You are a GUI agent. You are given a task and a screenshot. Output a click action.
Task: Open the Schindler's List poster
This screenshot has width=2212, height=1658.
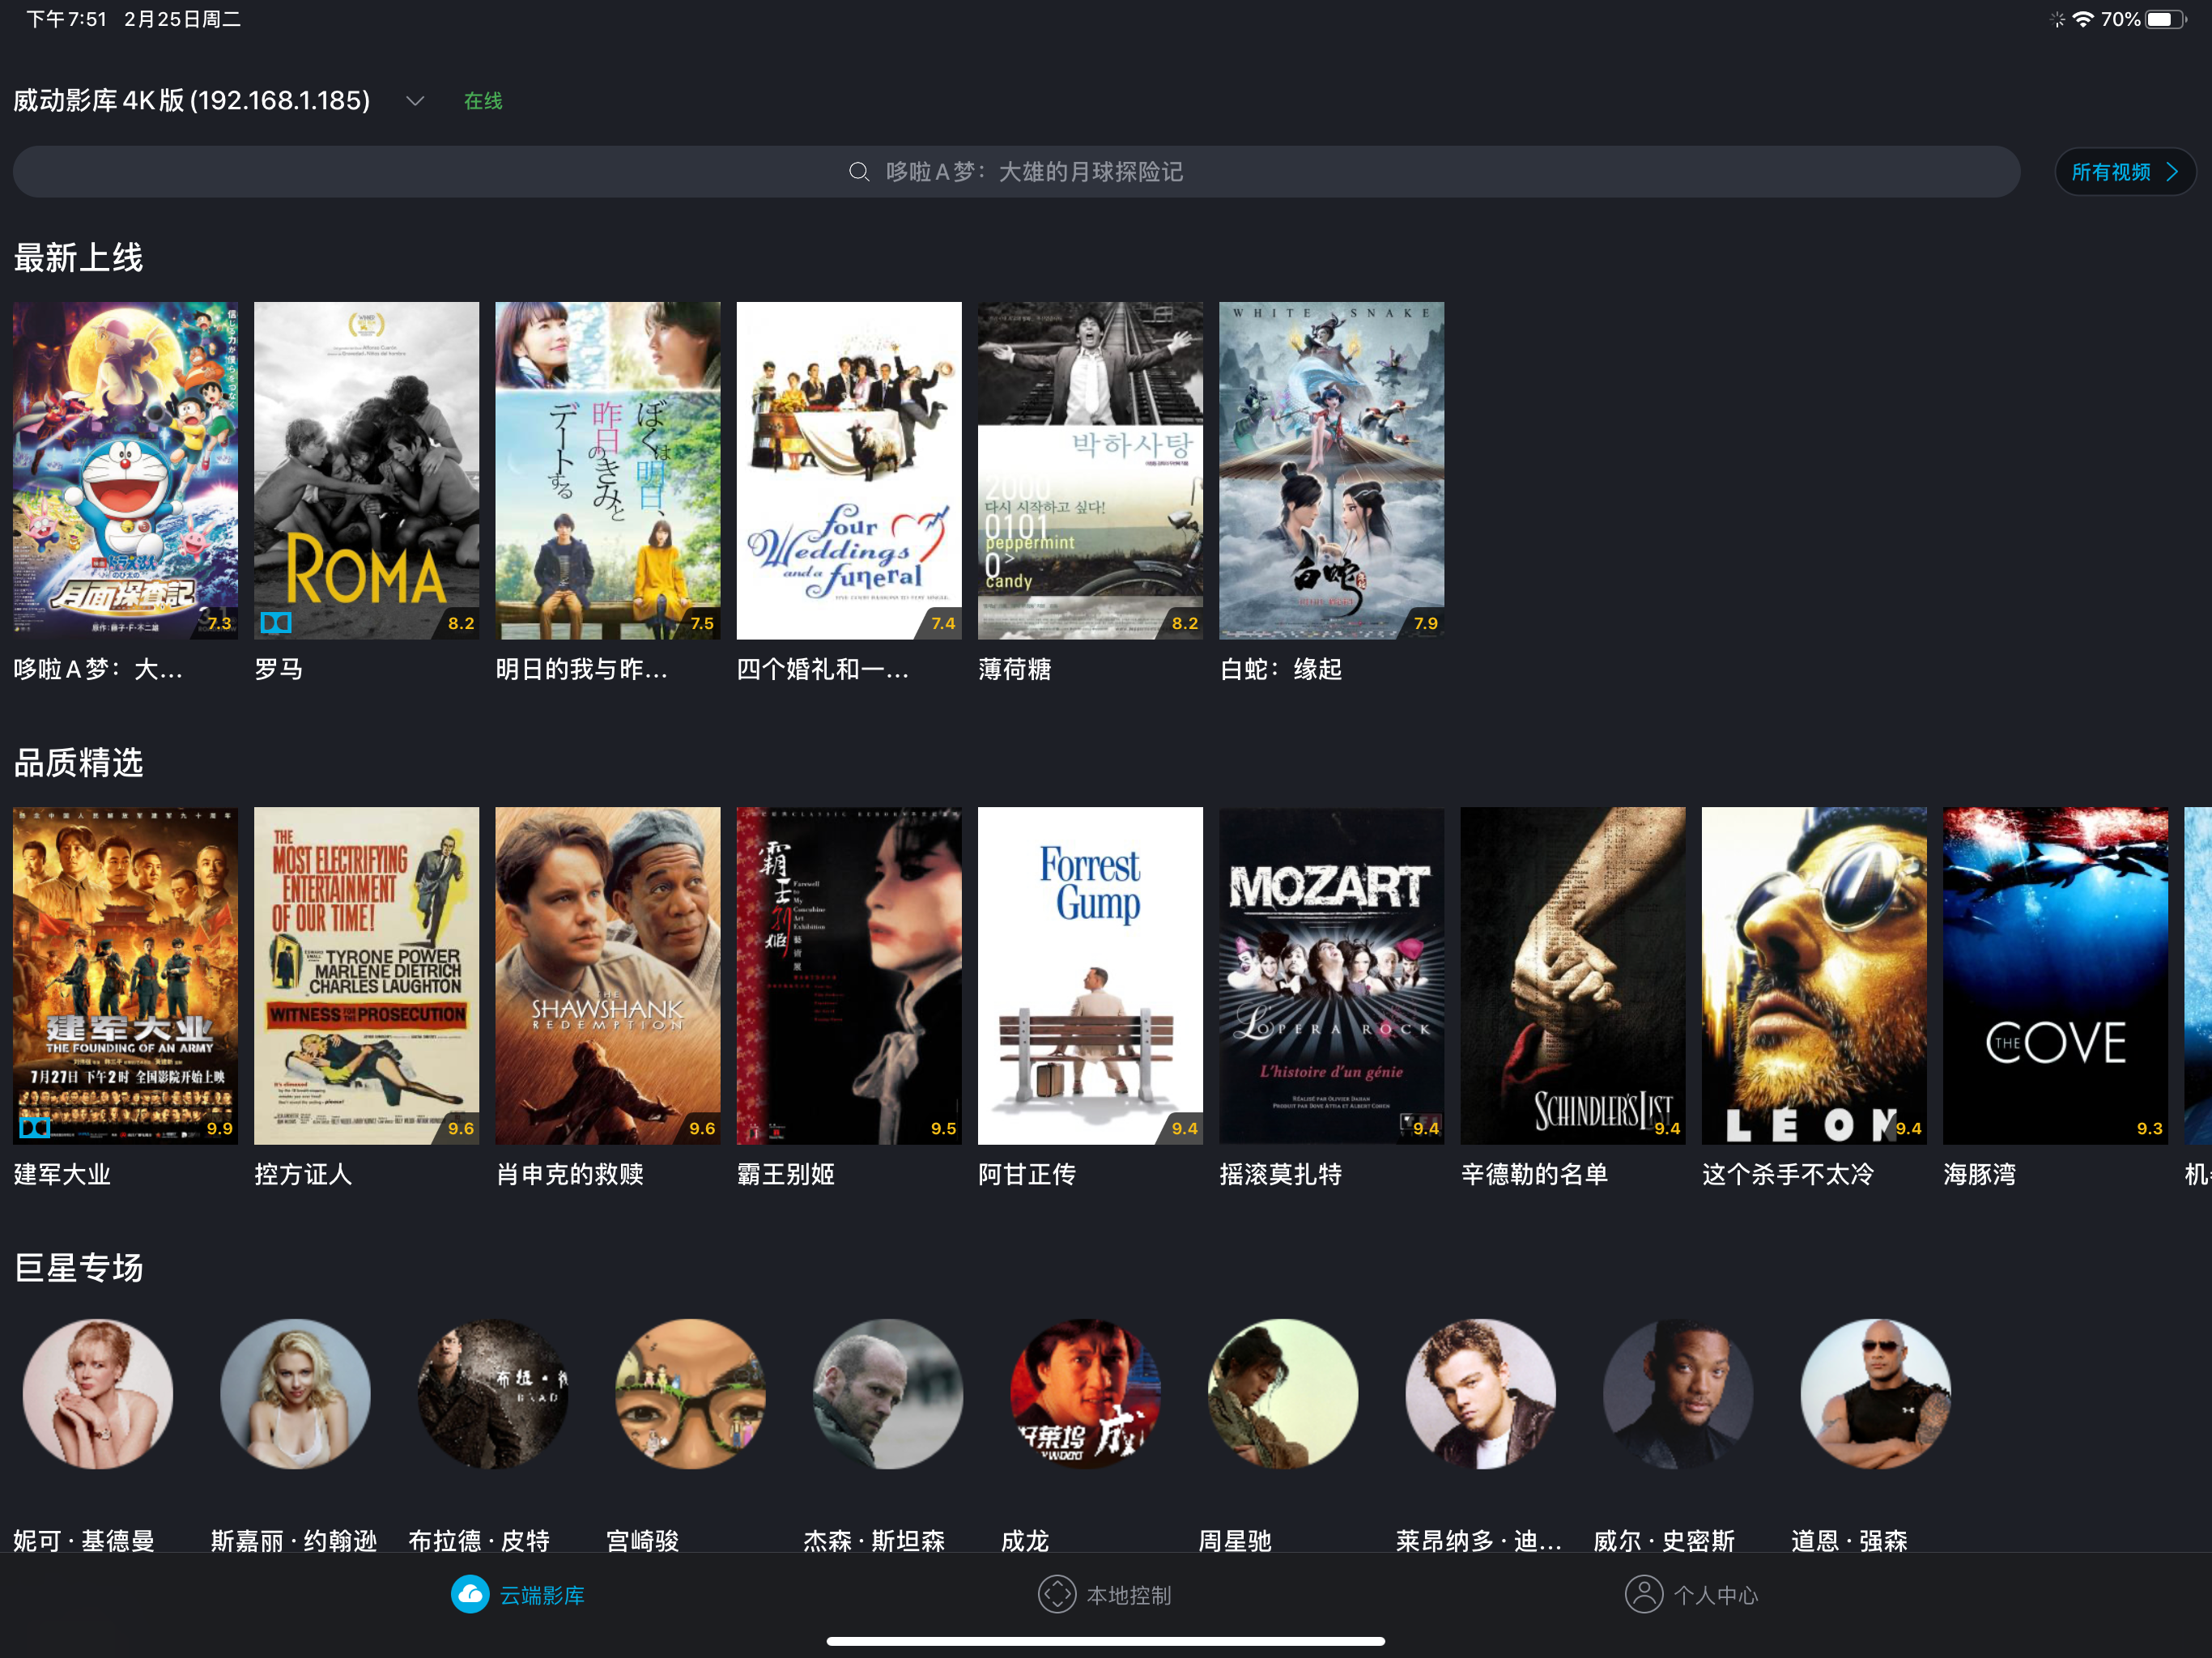[1573, 975]
